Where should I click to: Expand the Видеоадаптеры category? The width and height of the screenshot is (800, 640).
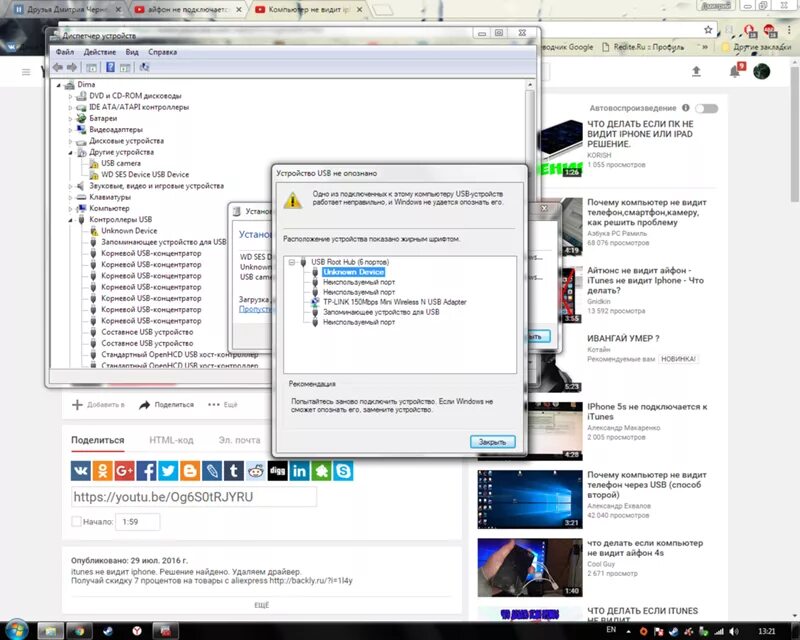coord(70,130)
